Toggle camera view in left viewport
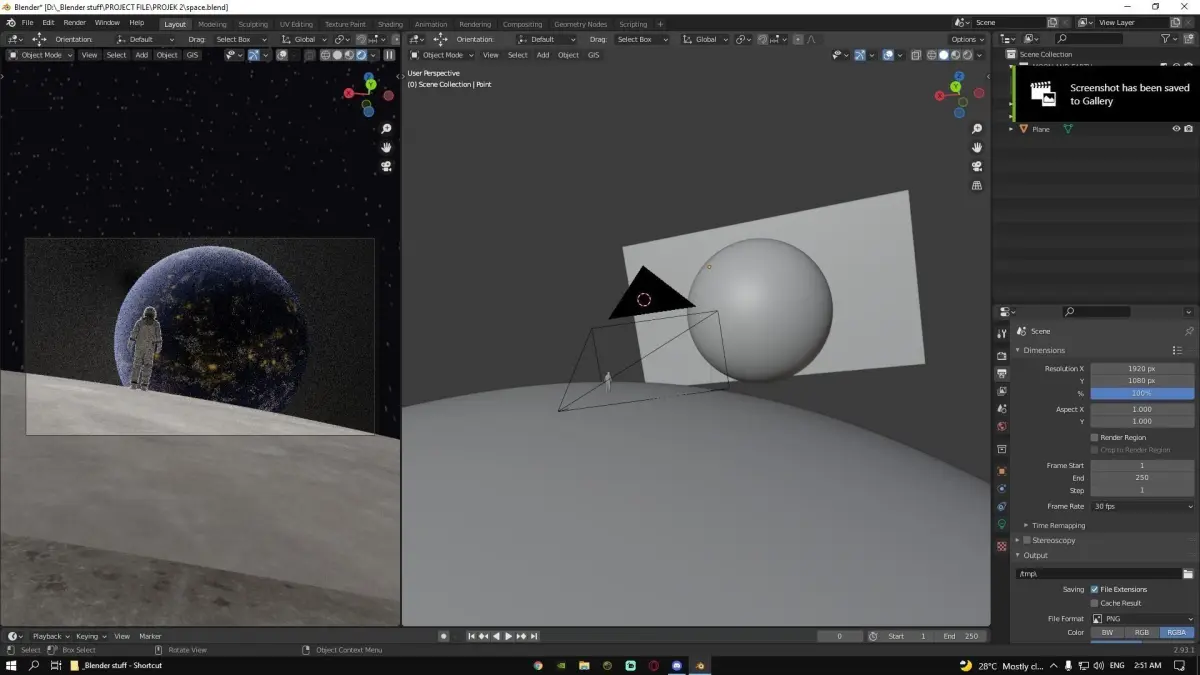Viewport: 1200px width, 675px height. tap(386, 166)
